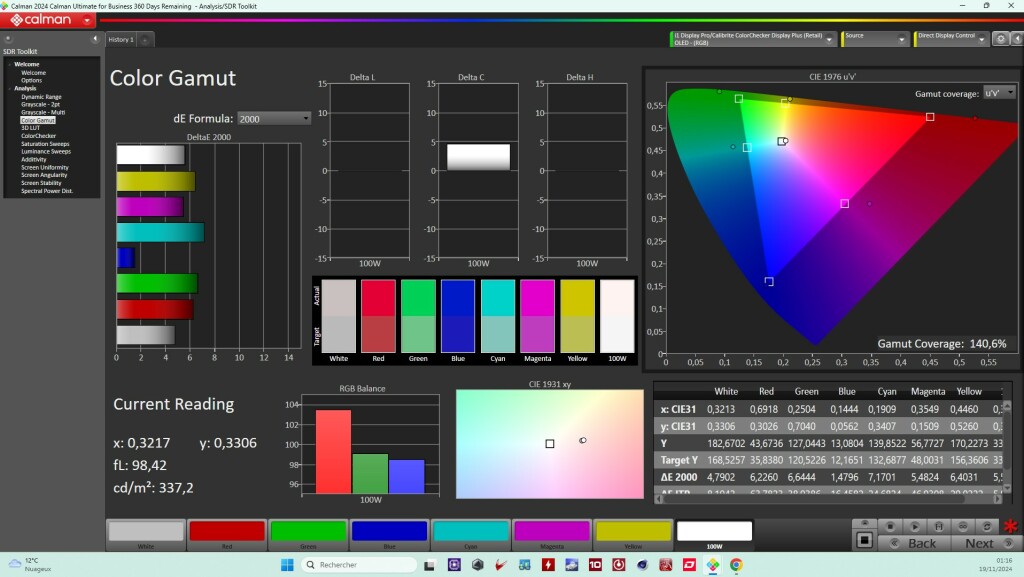Viewport: 1024px width, 577px height.
Task: Open the 3D LUT page
Action: [31, 128]
